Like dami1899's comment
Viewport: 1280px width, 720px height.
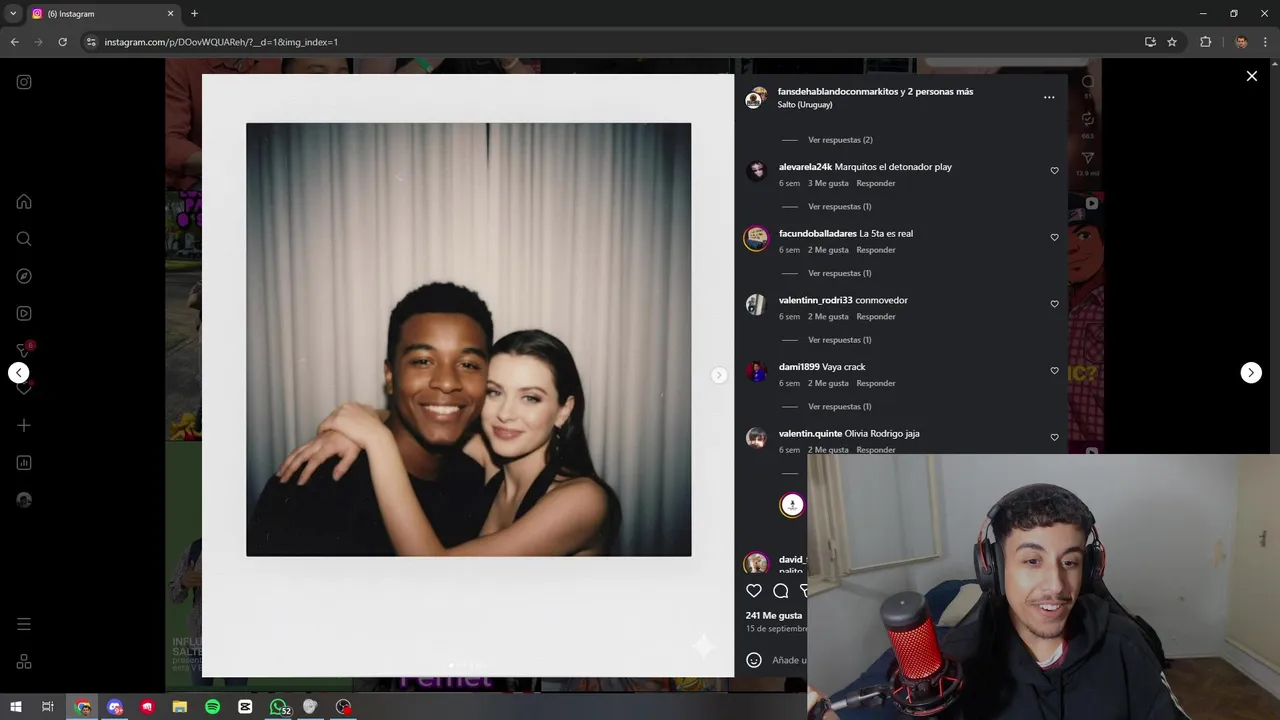pos(1054,371)
